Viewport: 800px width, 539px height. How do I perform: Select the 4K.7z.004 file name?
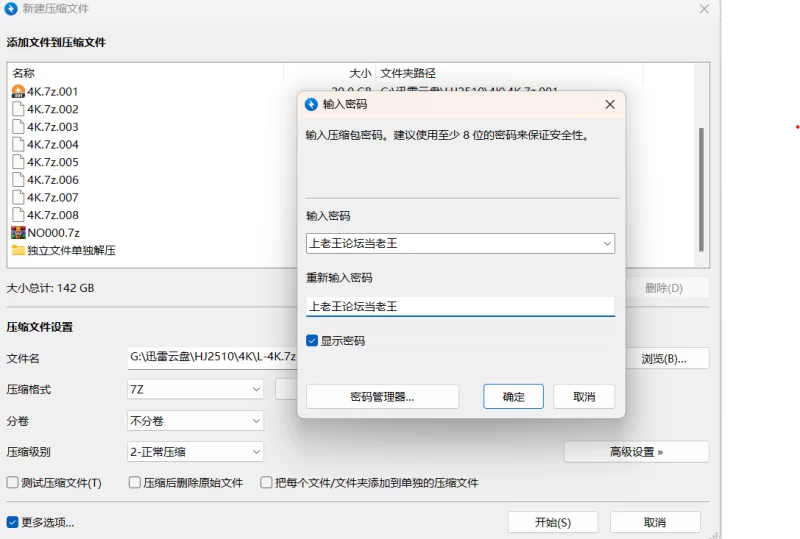53,144
